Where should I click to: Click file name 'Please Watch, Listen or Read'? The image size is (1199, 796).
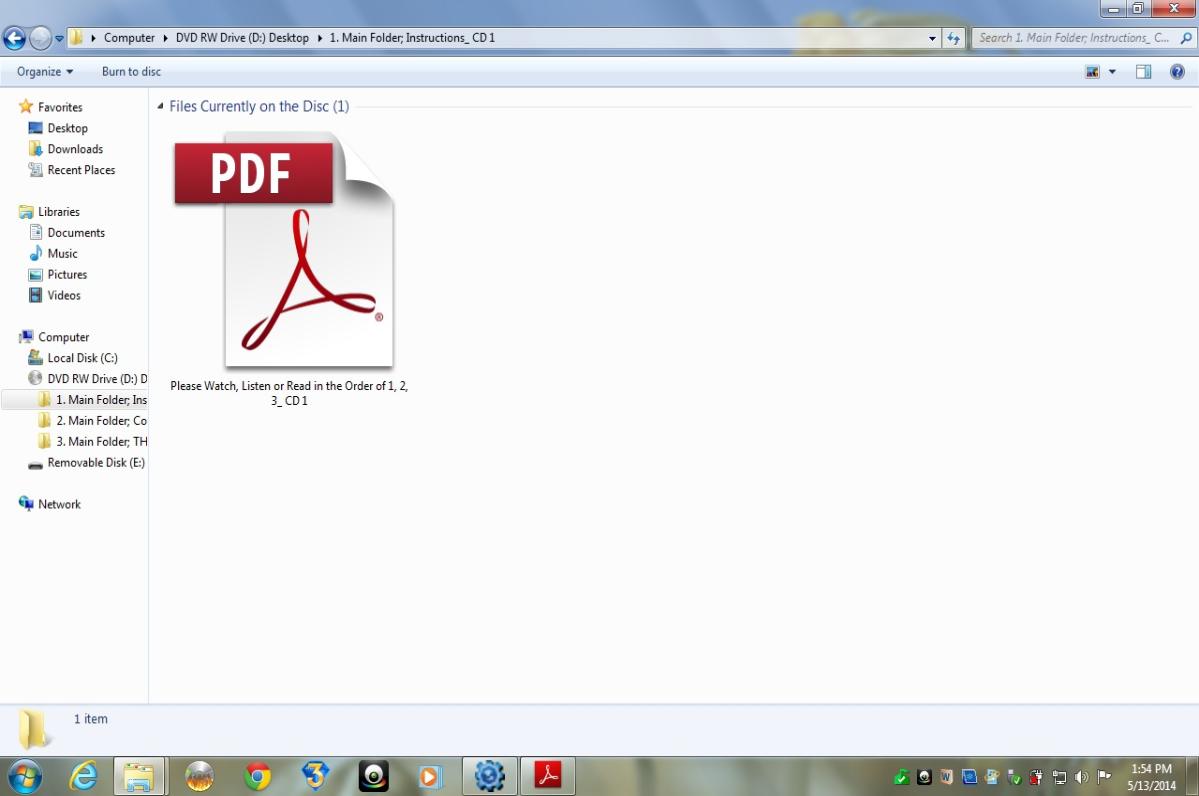289,393
